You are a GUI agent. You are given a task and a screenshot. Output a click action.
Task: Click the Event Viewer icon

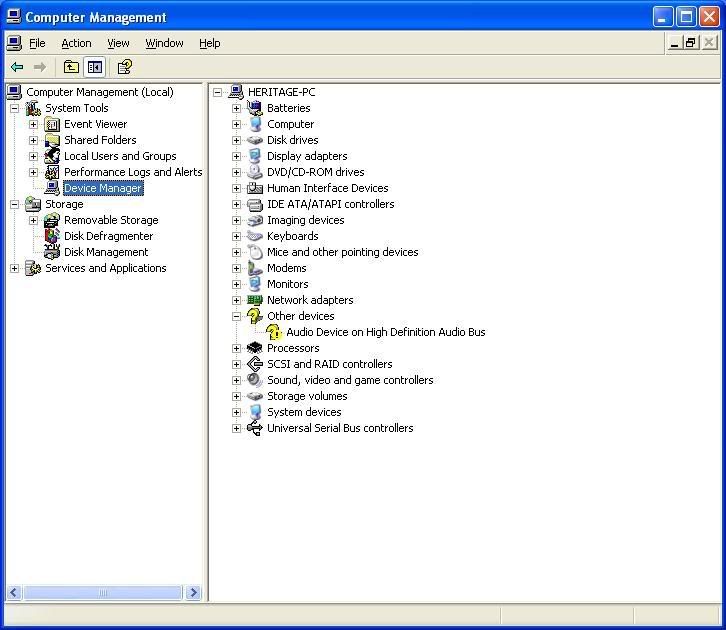coord(52,125)
